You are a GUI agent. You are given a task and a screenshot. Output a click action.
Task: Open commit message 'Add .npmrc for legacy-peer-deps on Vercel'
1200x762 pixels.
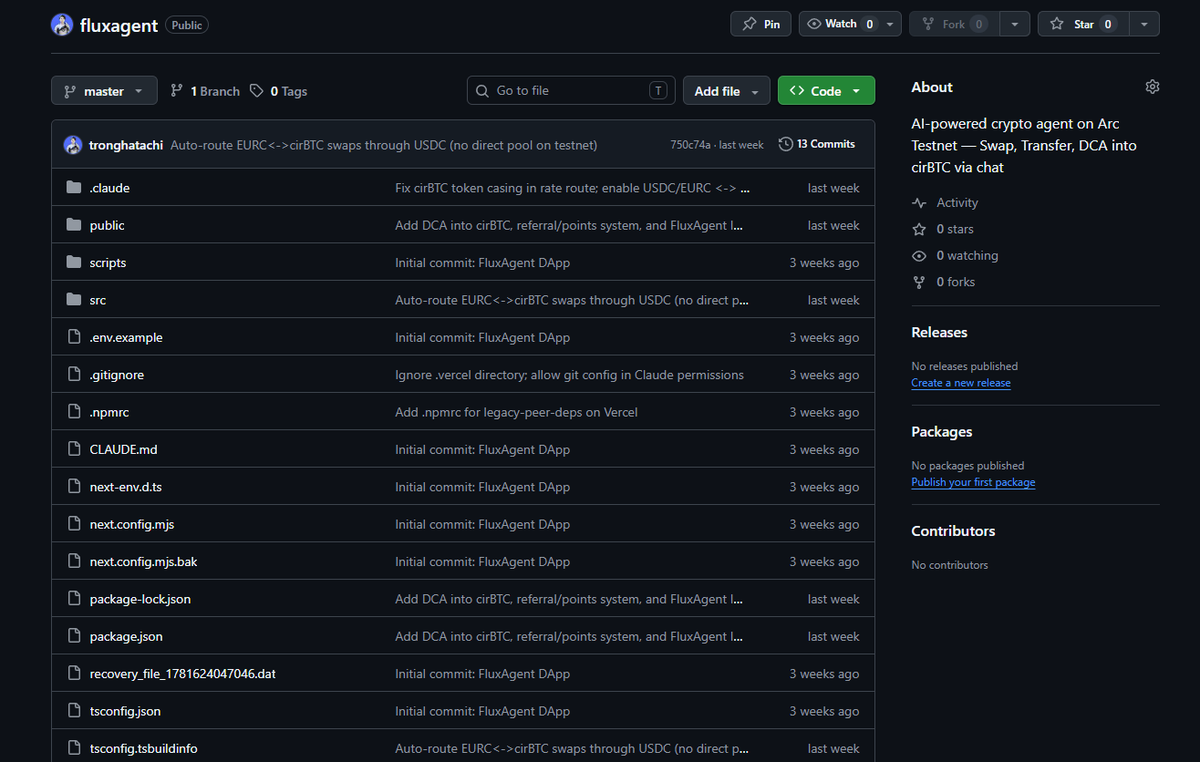point(516,412)
